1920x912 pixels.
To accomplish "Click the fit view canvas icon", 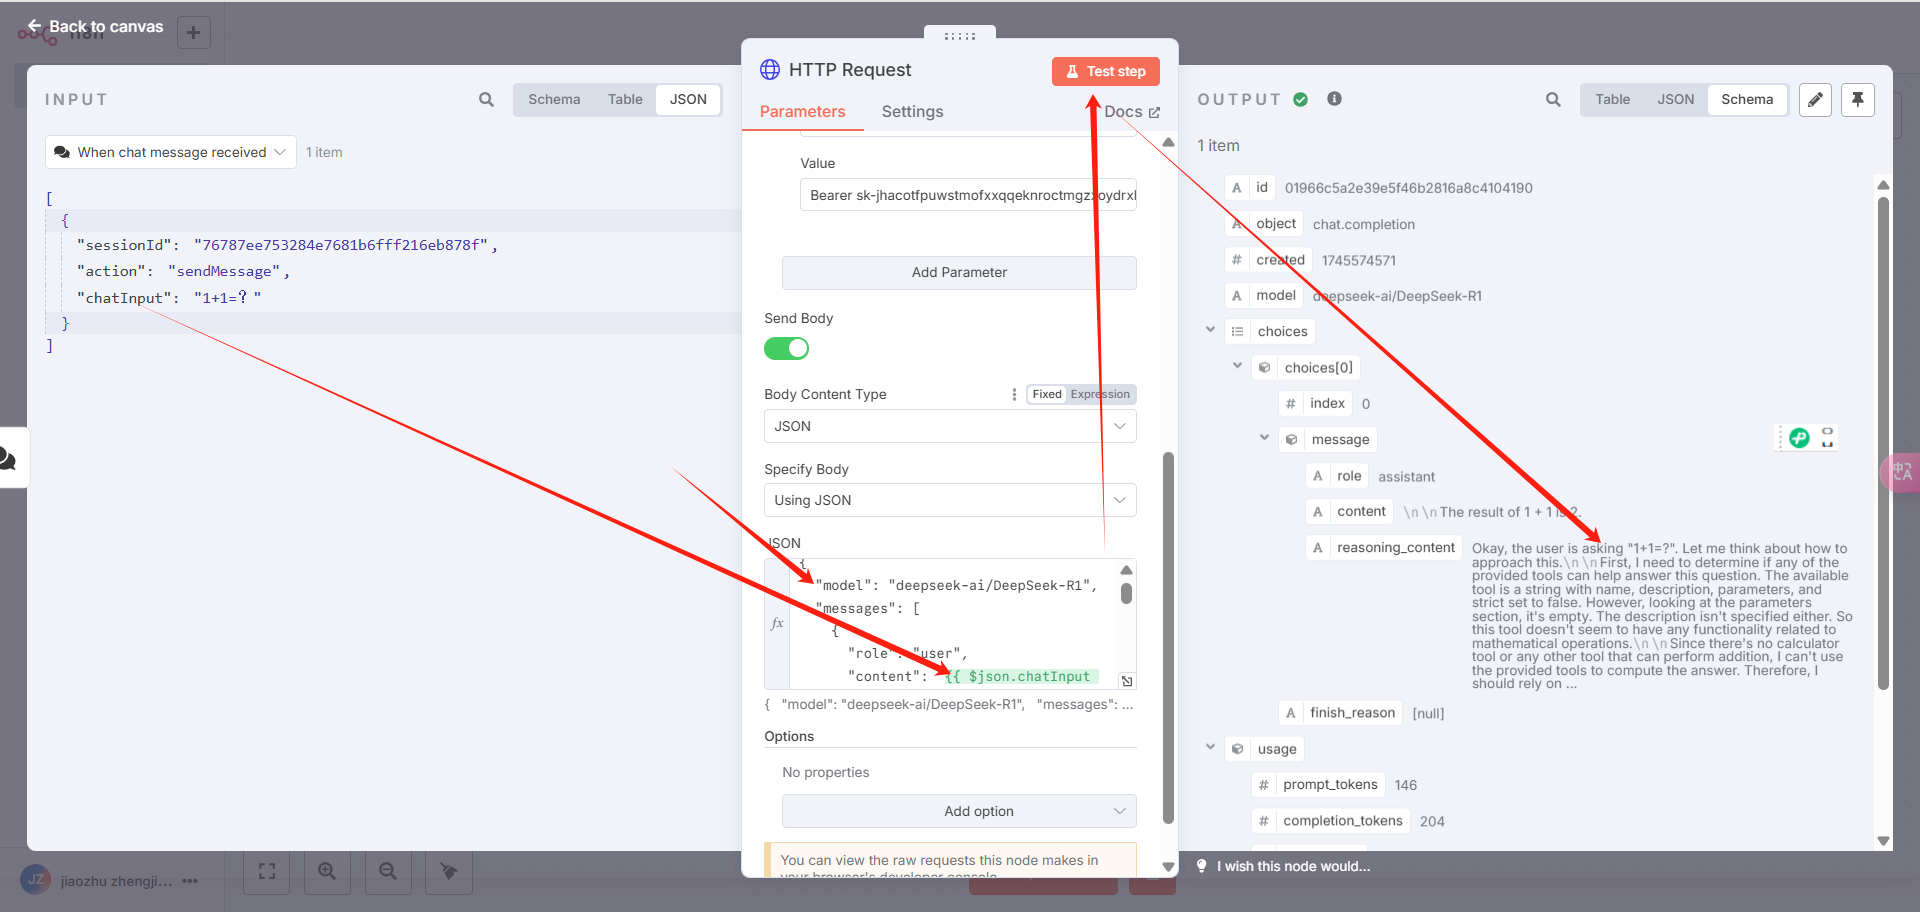I will click(267, 872).
